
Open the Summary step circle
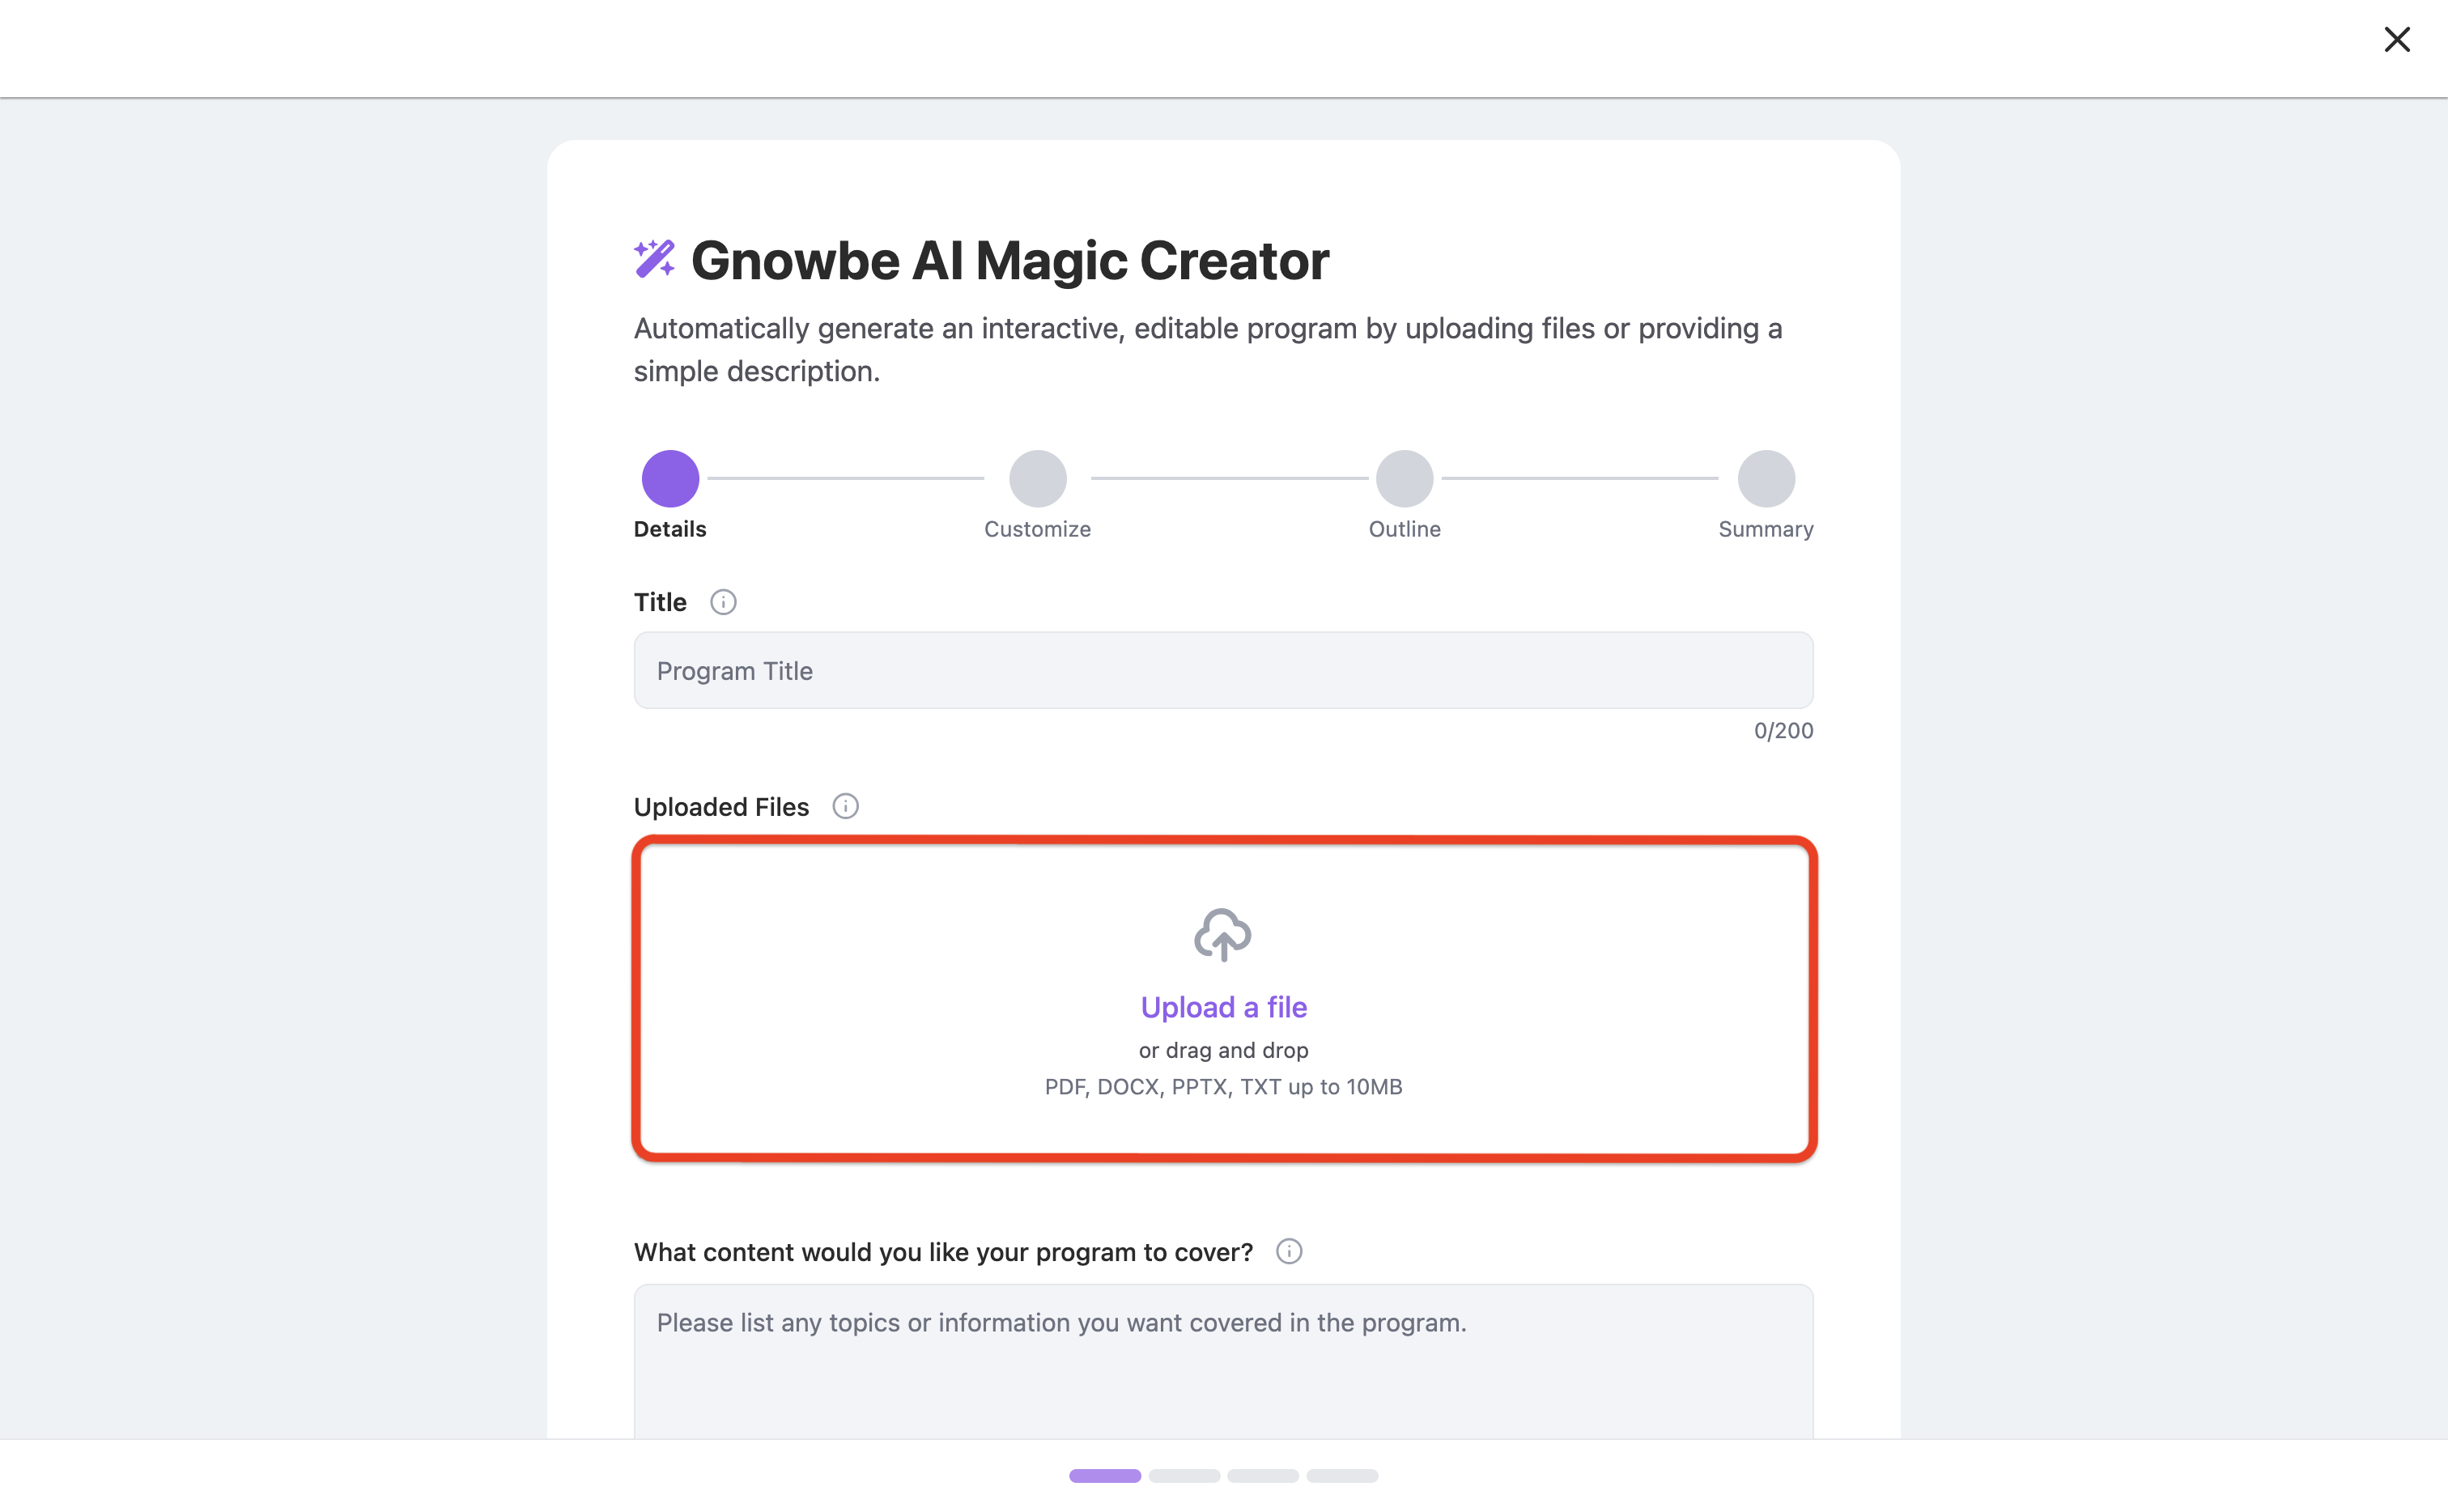(1766, 478)
